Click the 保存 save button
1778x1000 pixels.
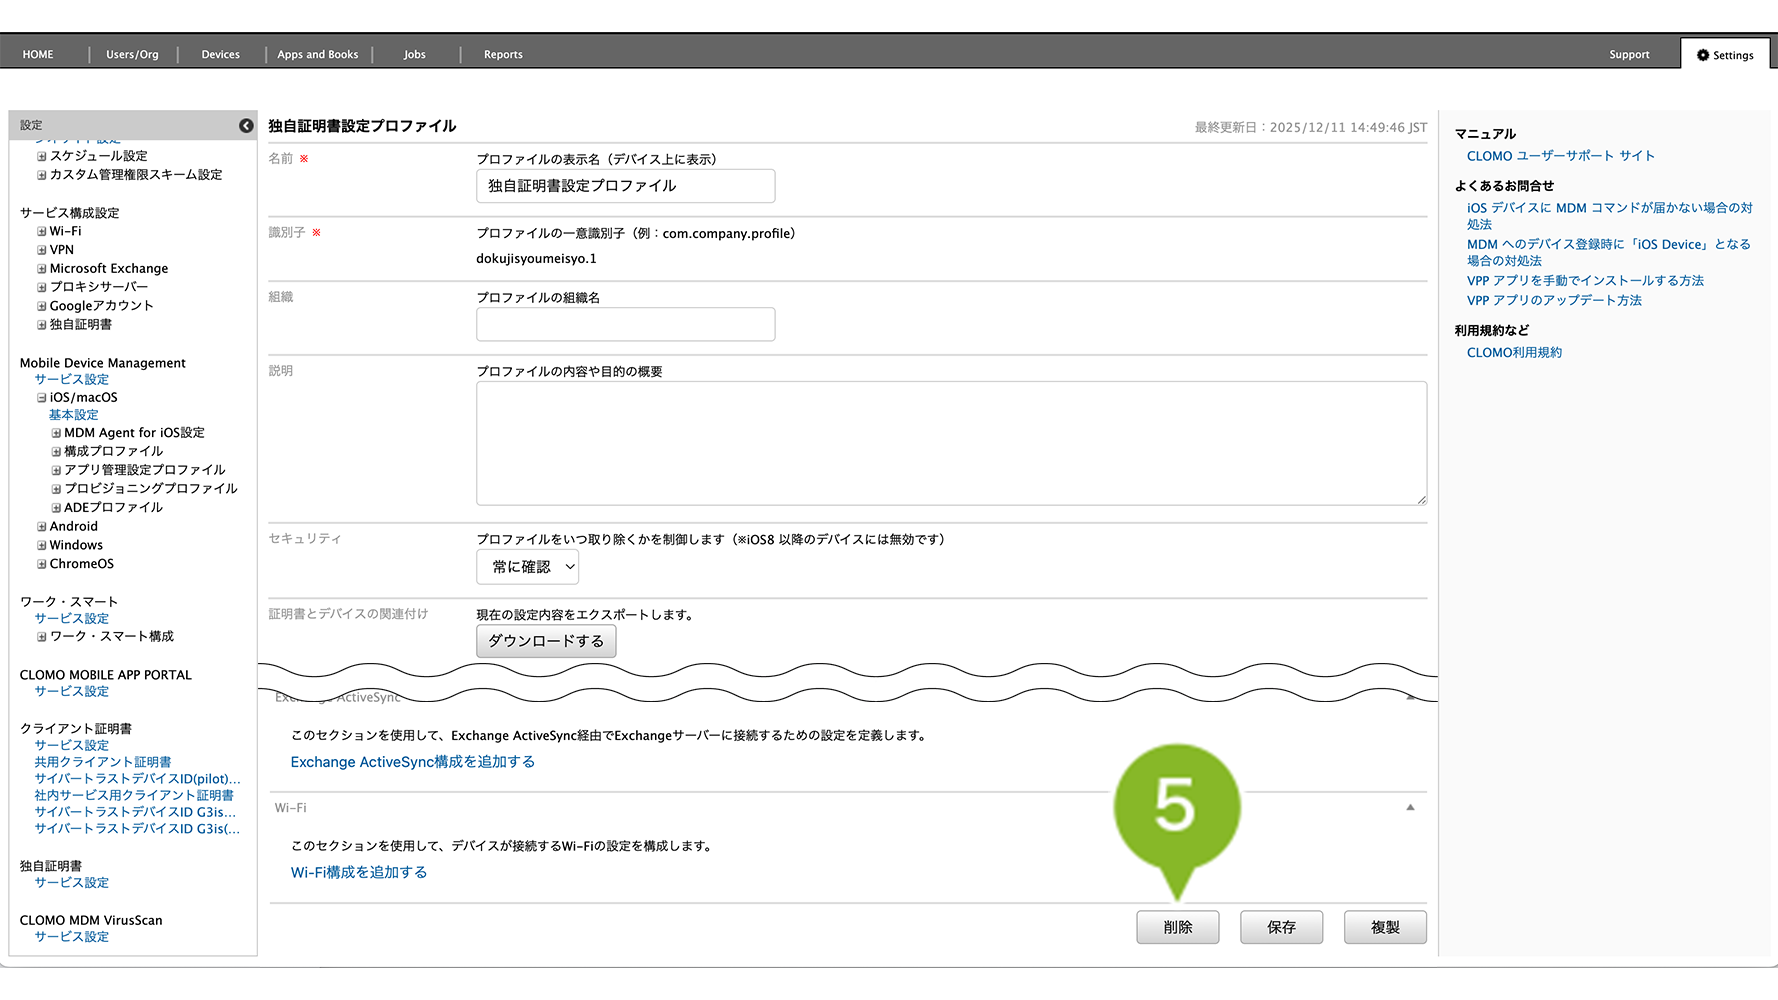pos(1281,927)
